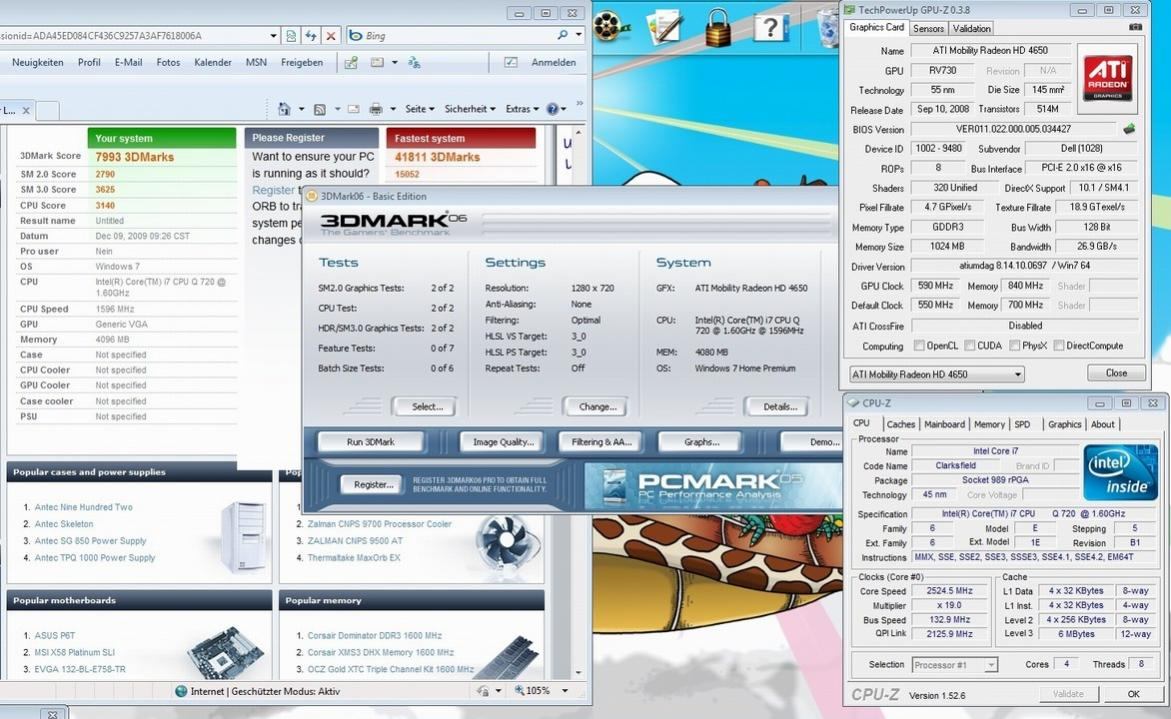This screenshot has height=719, width=1171.
Task: Open the zoom level dropdown arrow at 105%
Action: point(565,691)
